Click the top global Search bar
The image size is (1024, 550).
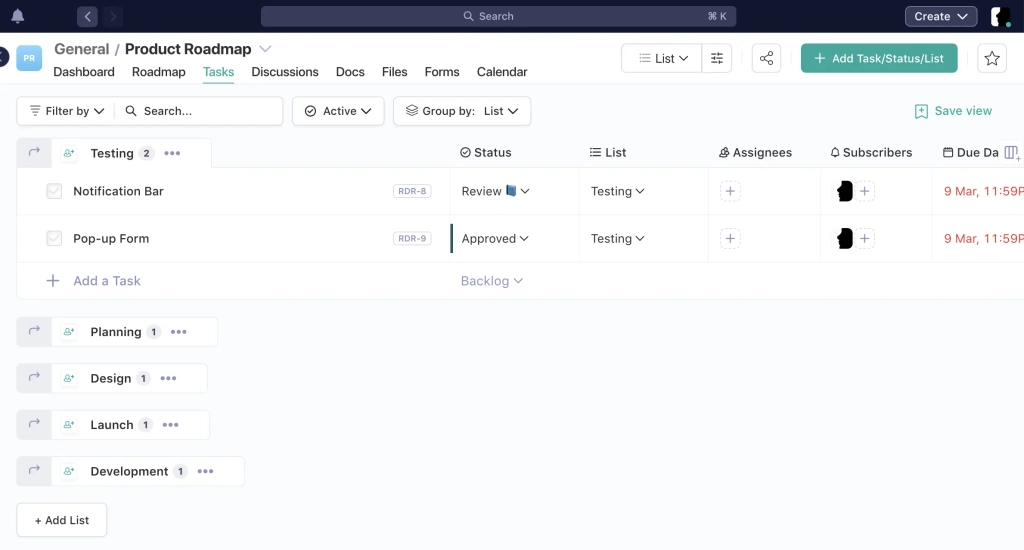498,16
